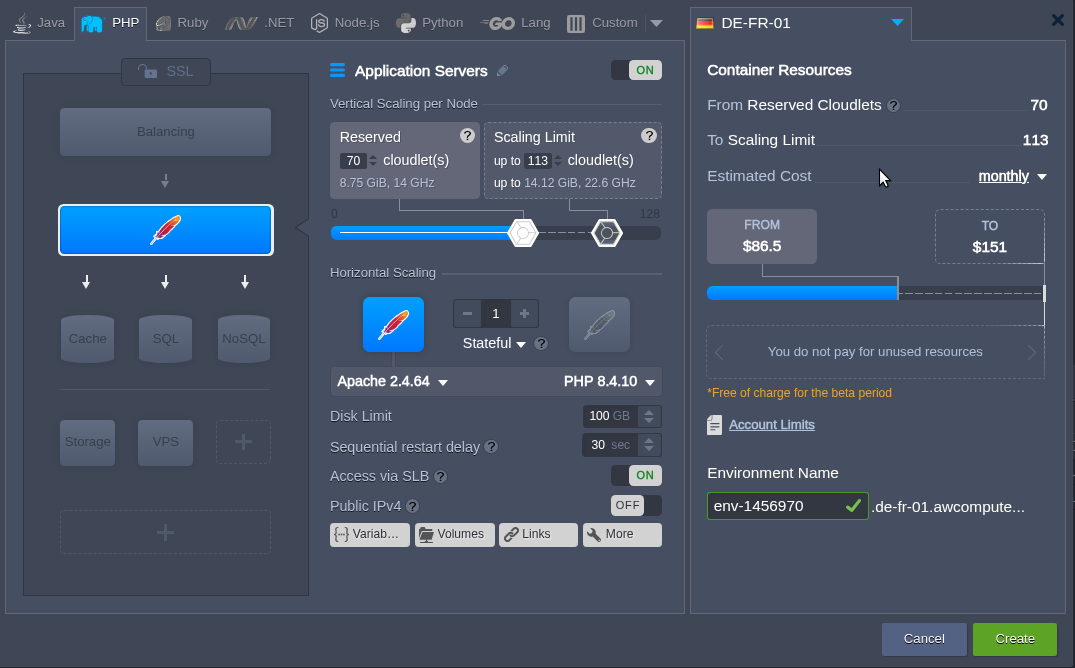Image resolution: width=1075 pixels, height=668 pixels.
Task: Open the Ruby tab
Action: coord(182,23)
